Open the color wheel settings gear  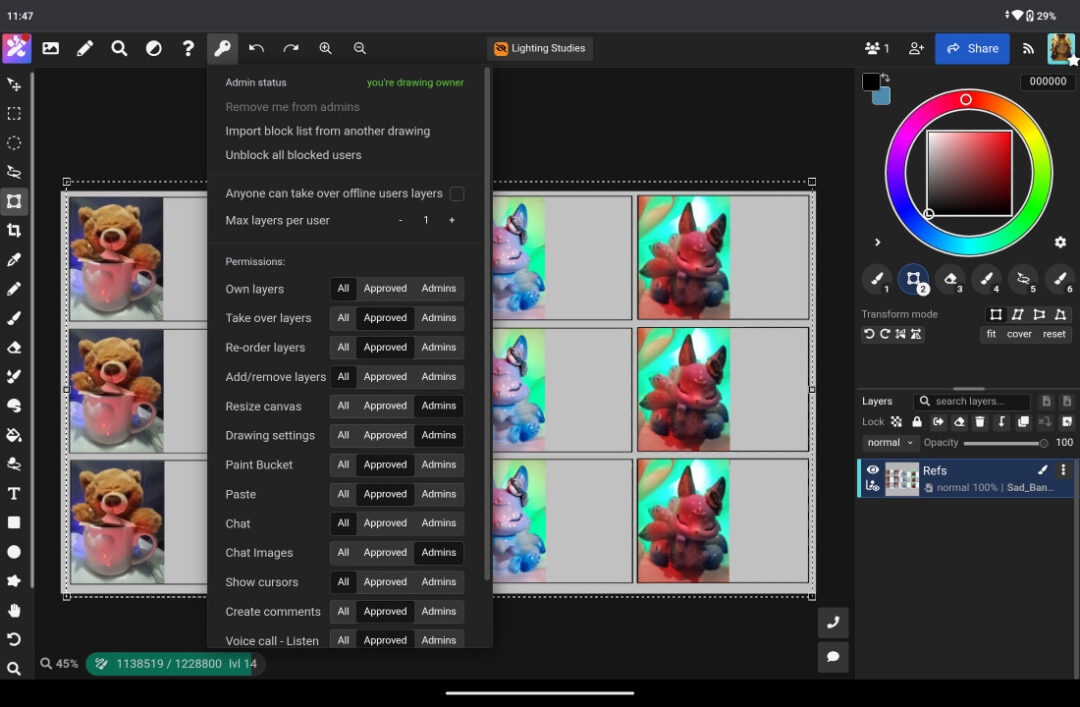pyautogui.click(x=1060, y=242)
